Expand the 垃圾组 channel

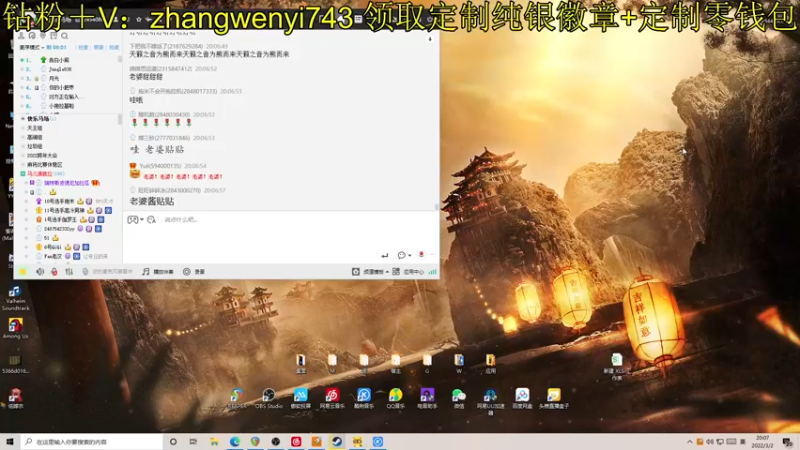point(23,146)
